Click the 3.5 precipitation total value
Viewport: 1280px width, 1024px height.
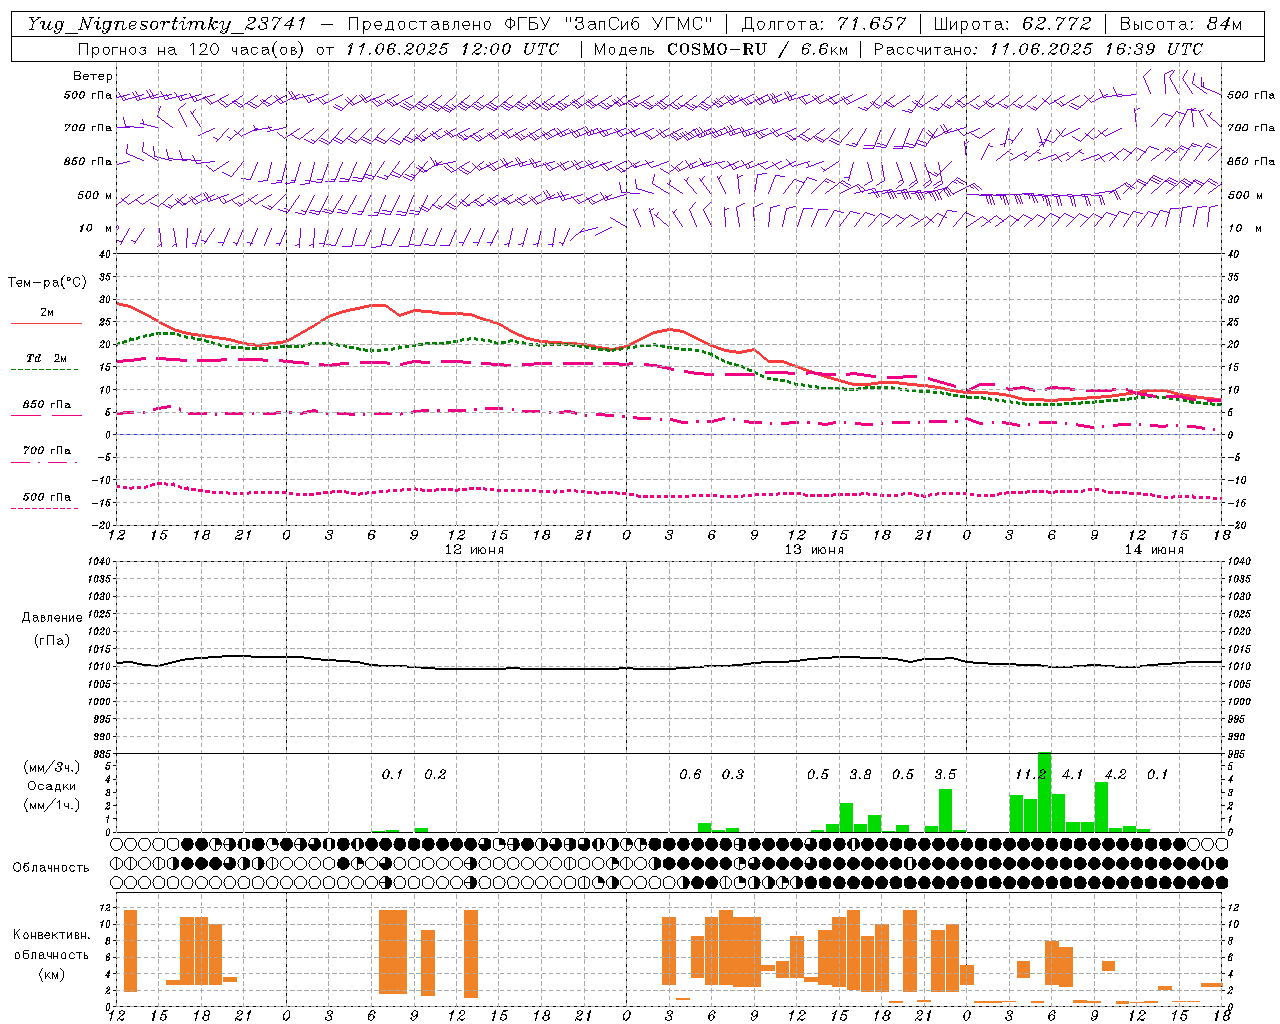click(945, 774)
